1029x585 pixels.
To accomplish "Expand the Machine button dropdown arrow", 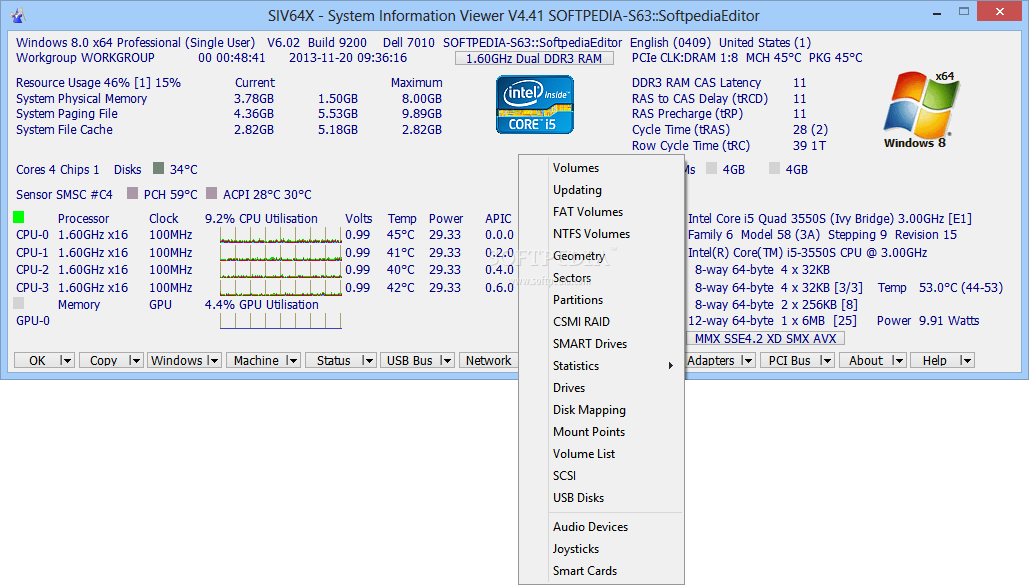I will [x=293, y=360].
